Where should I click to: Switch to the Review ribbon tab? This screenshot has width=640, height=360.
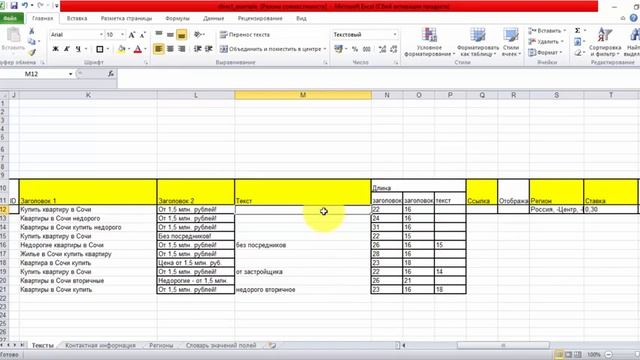260,18
